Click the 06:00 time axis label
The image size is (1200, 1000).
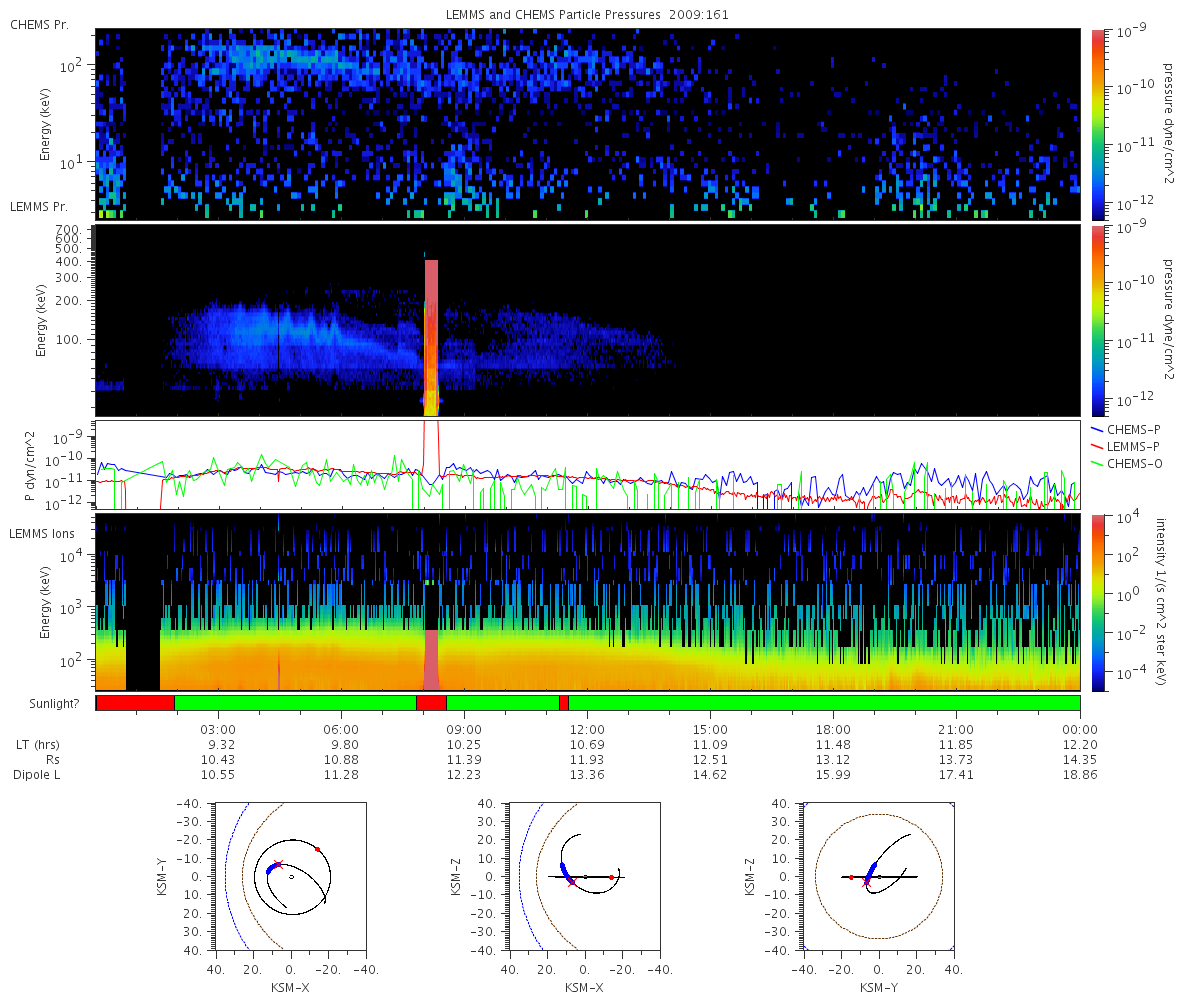341,729
